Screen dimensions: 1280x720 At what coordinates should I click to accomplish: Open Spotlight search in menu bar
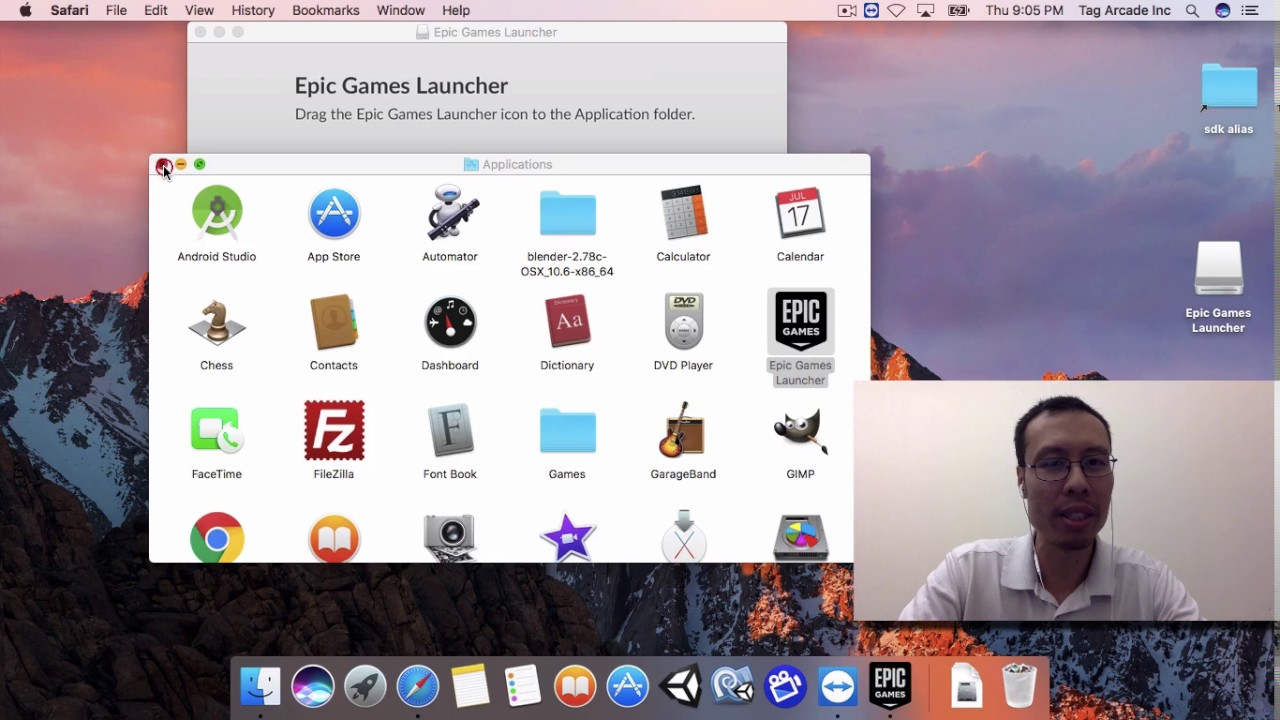tap(1192, 10)
